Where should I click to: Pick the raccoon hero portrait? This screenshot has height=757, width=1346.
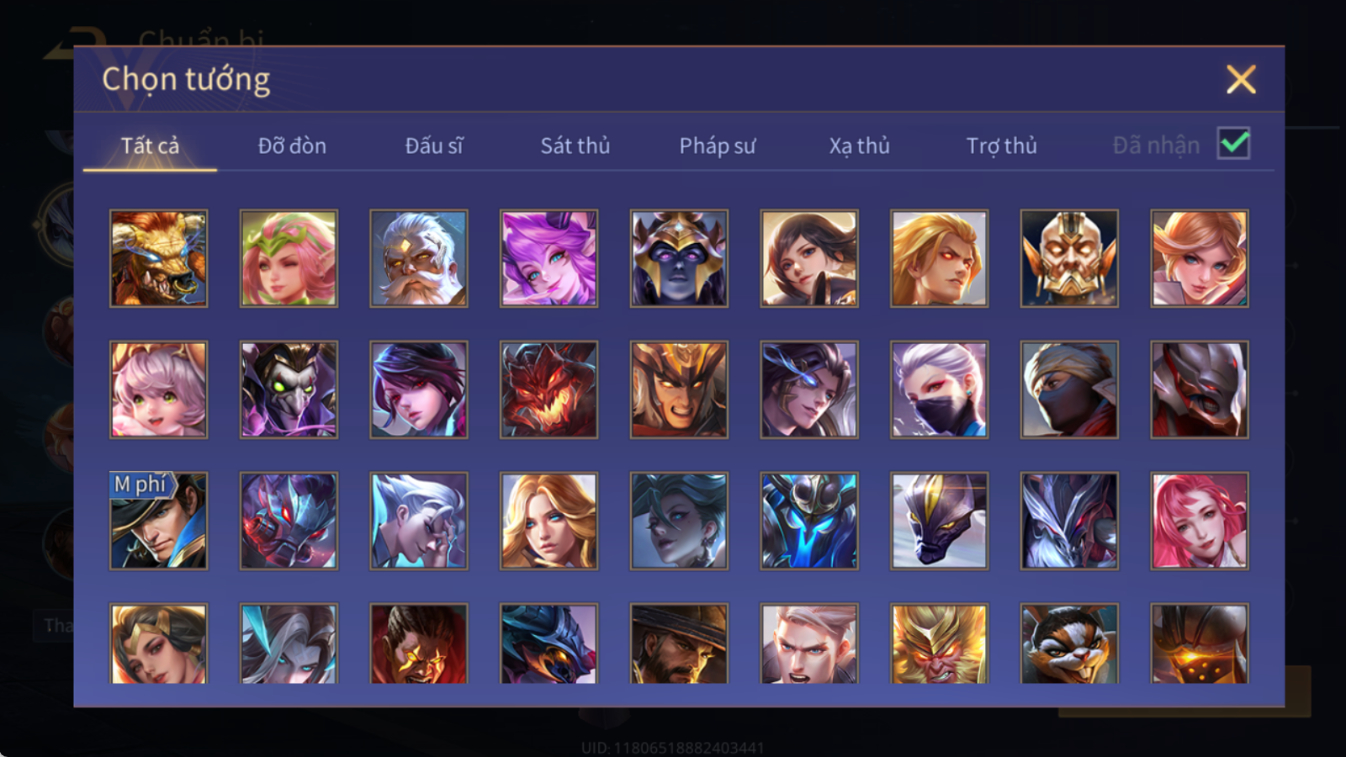[1069, 644]
